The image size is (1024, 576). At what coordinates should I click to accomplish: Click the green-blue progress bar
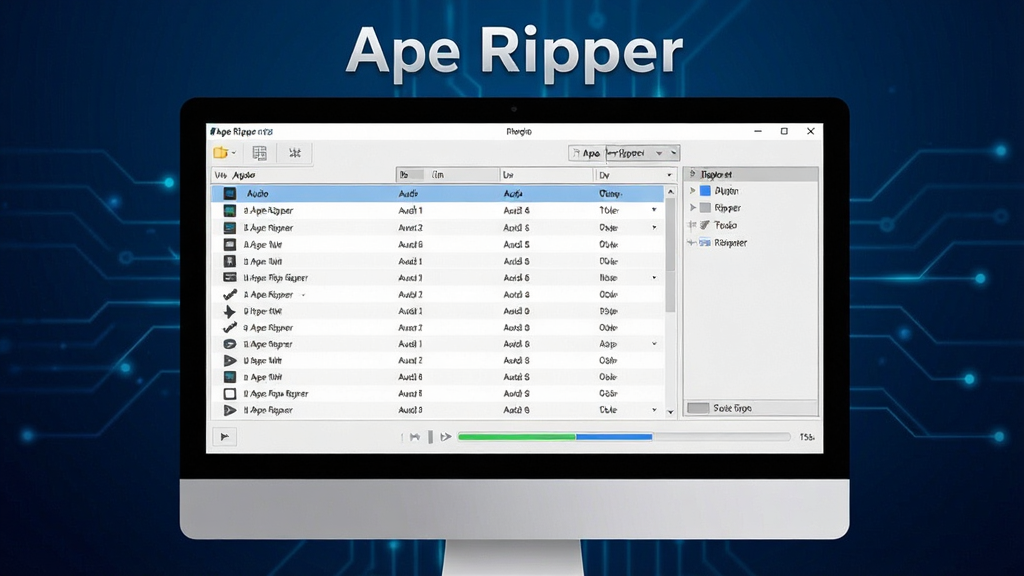pyautogui.click(x=624, y=437)
